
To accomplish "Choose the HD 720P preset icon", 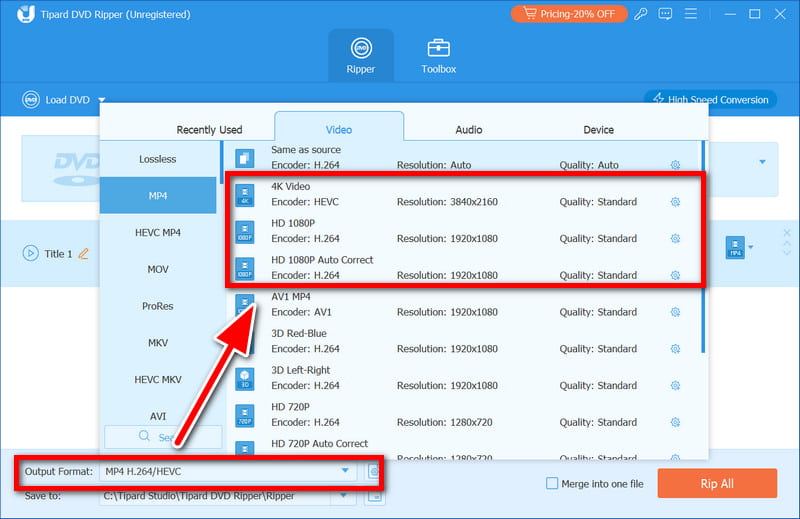I will coord(245,415).
